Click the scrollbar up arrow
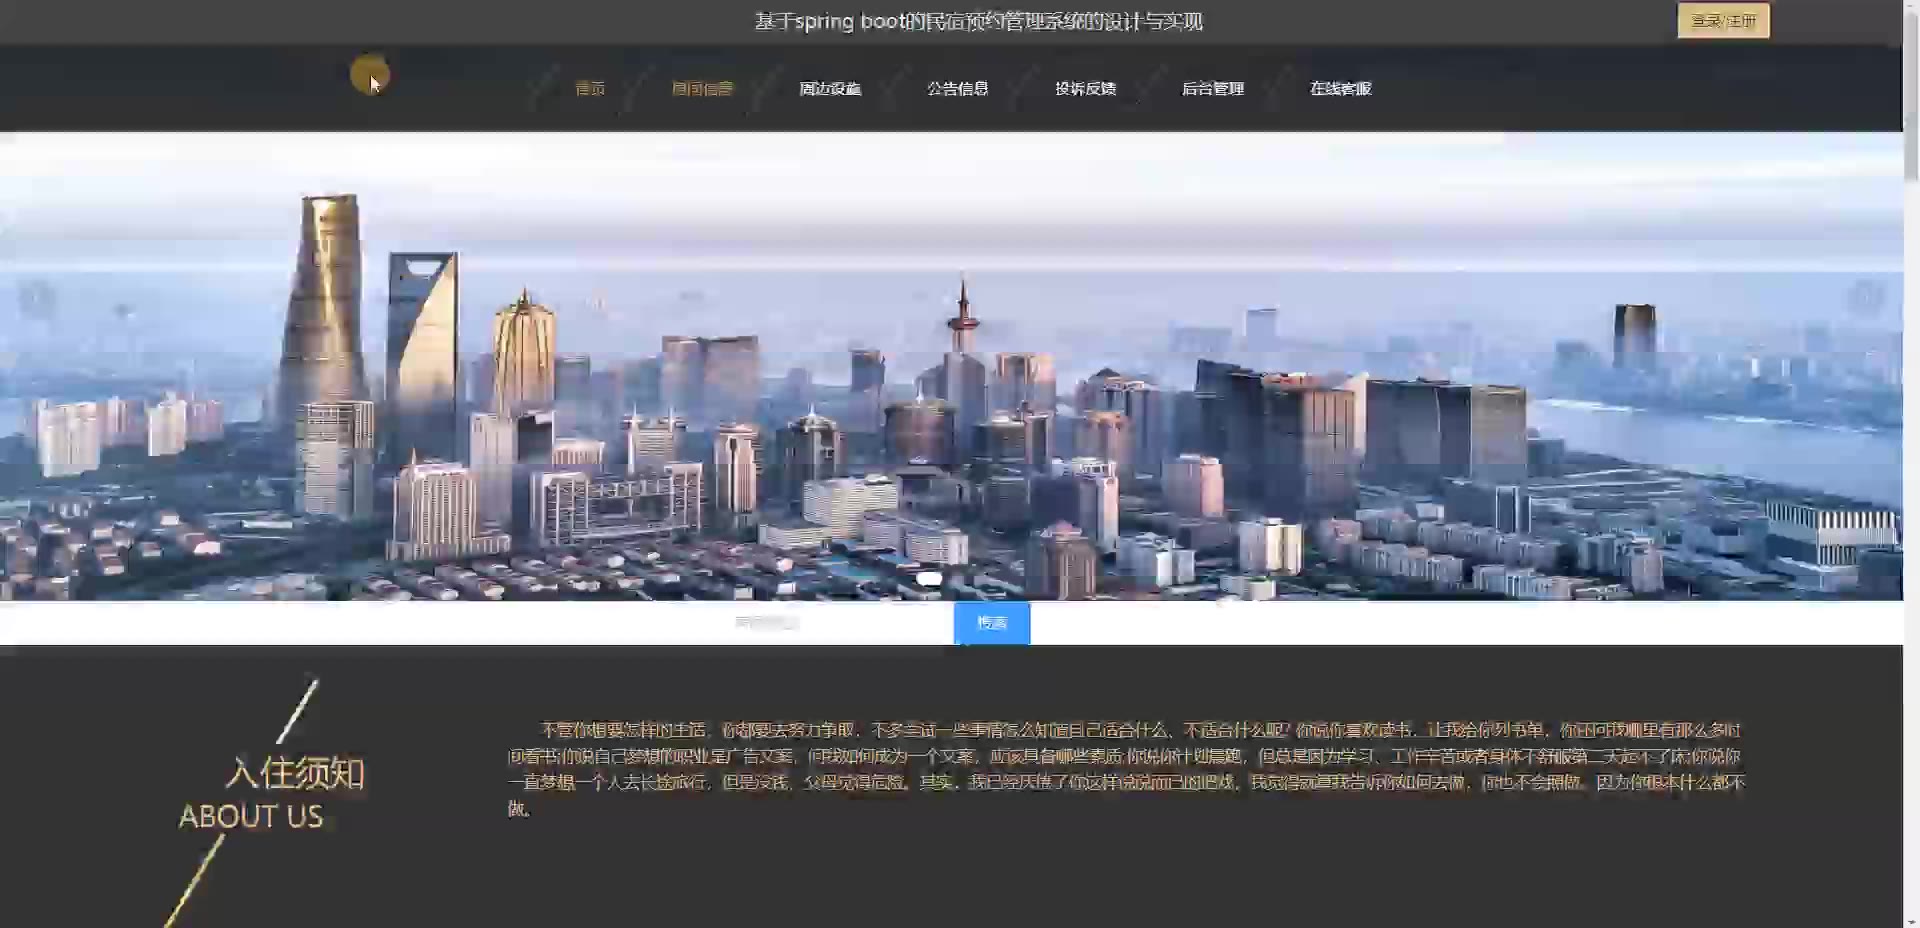 (x=1911, y=7)
